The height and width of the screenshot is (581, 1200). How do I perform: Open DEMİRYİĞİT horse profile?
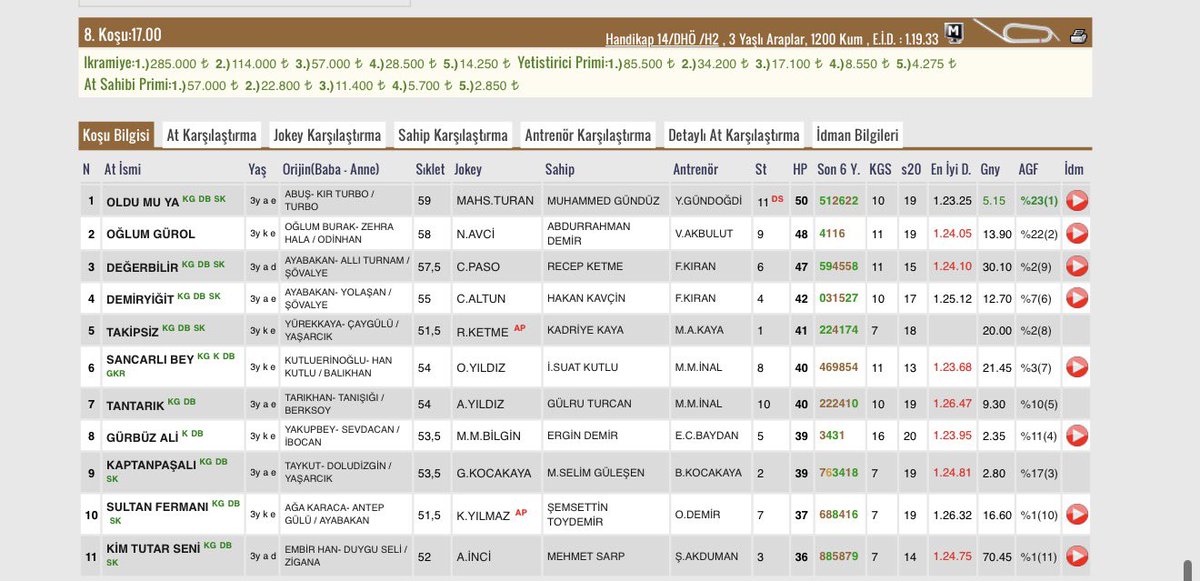139,298
